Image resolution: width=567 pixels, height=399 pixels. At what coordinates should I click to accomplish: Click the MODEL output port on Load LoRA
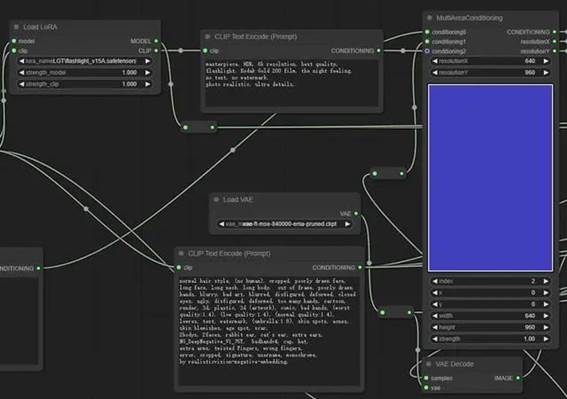tap(156, 41)
